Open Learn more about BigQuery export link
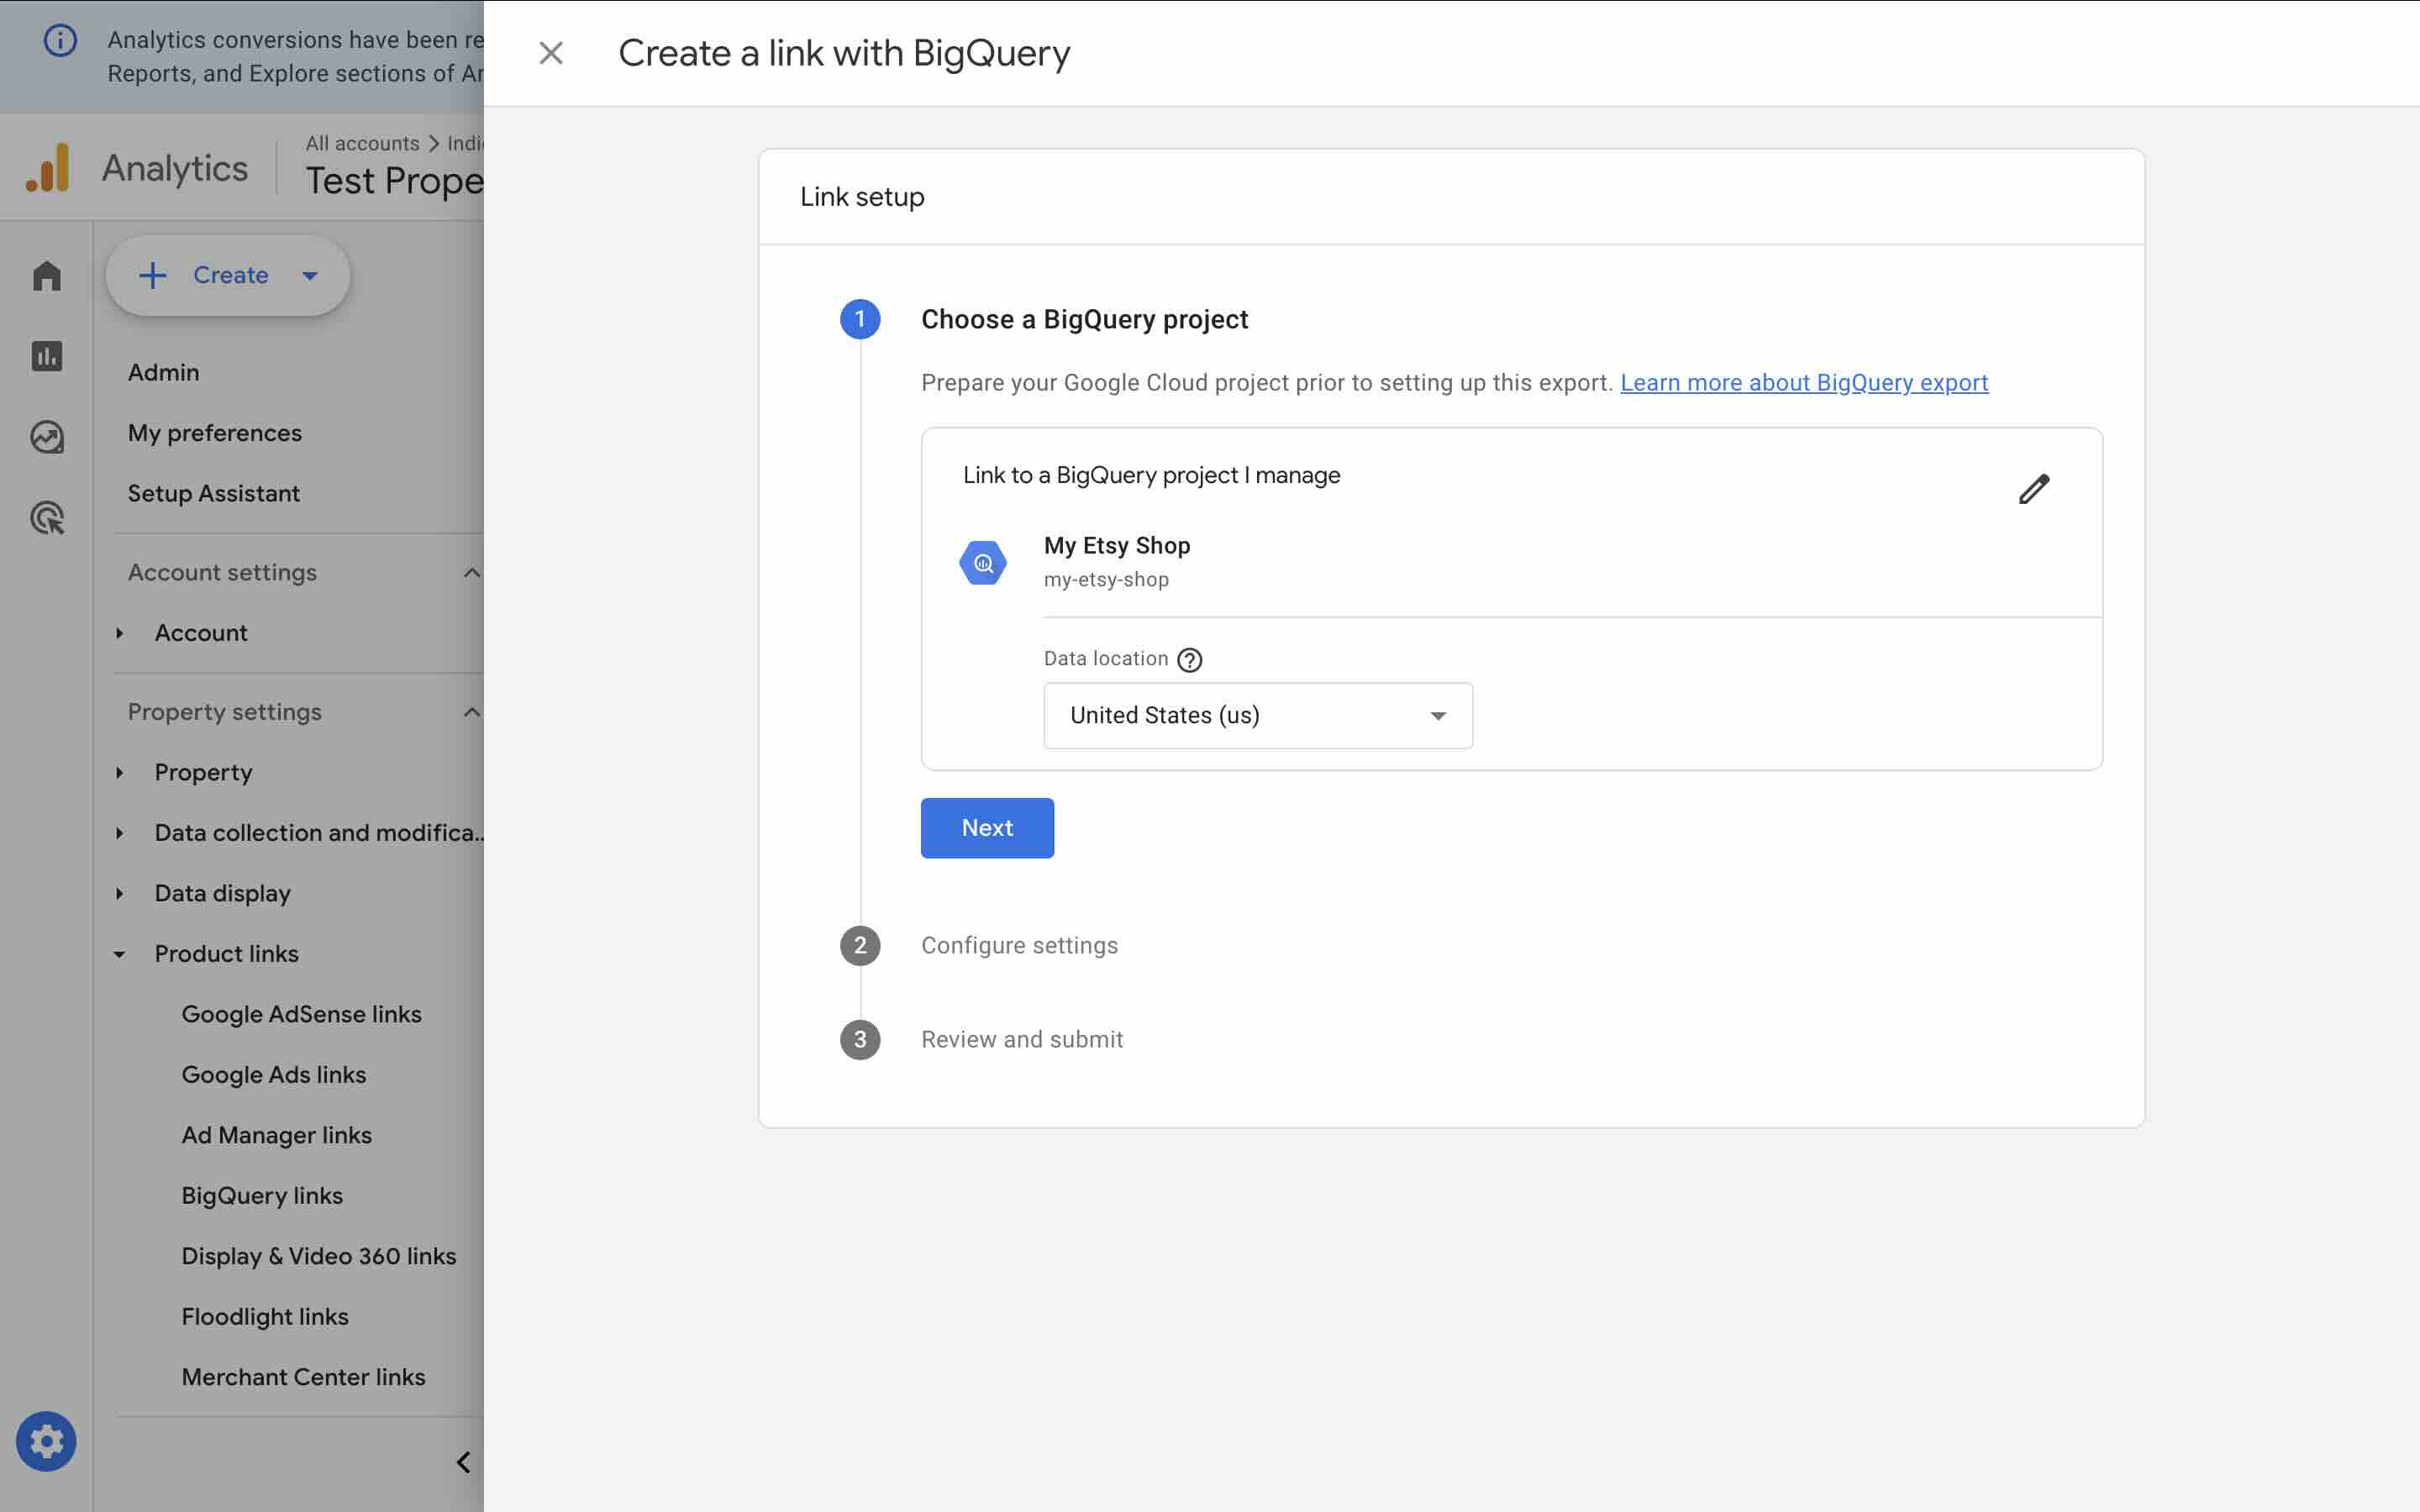 click(x=1803, y=383)
